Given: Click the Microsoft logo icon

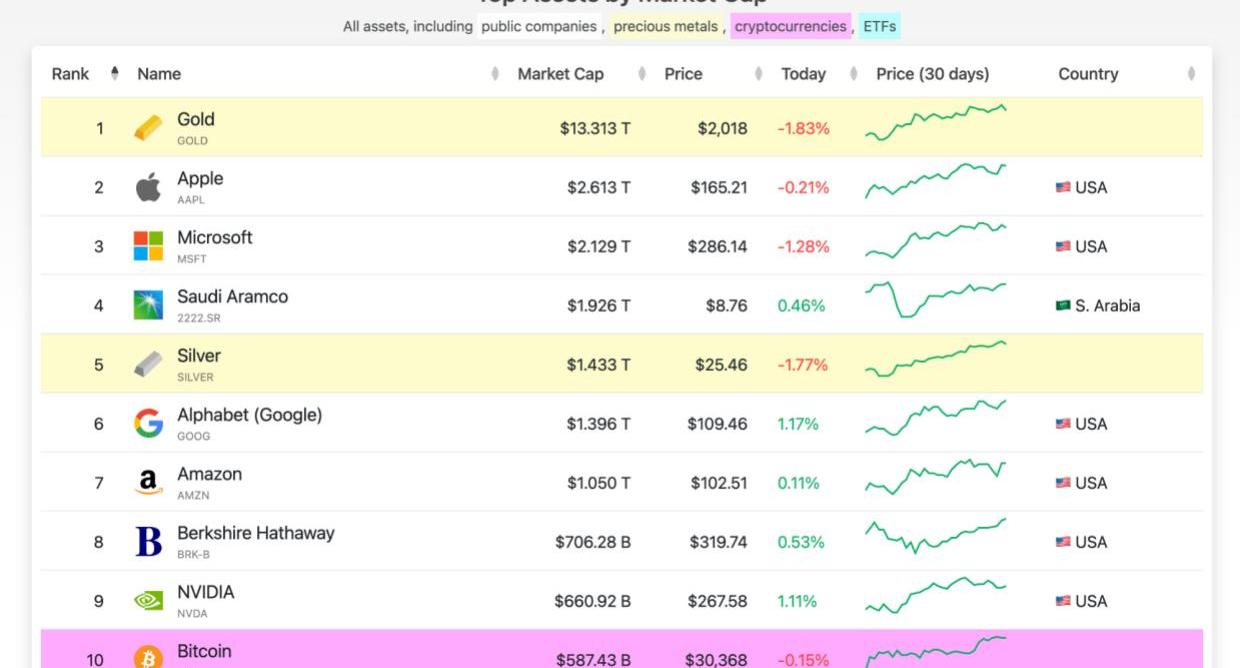Looking at the screenshot, I should pos(148,246).
